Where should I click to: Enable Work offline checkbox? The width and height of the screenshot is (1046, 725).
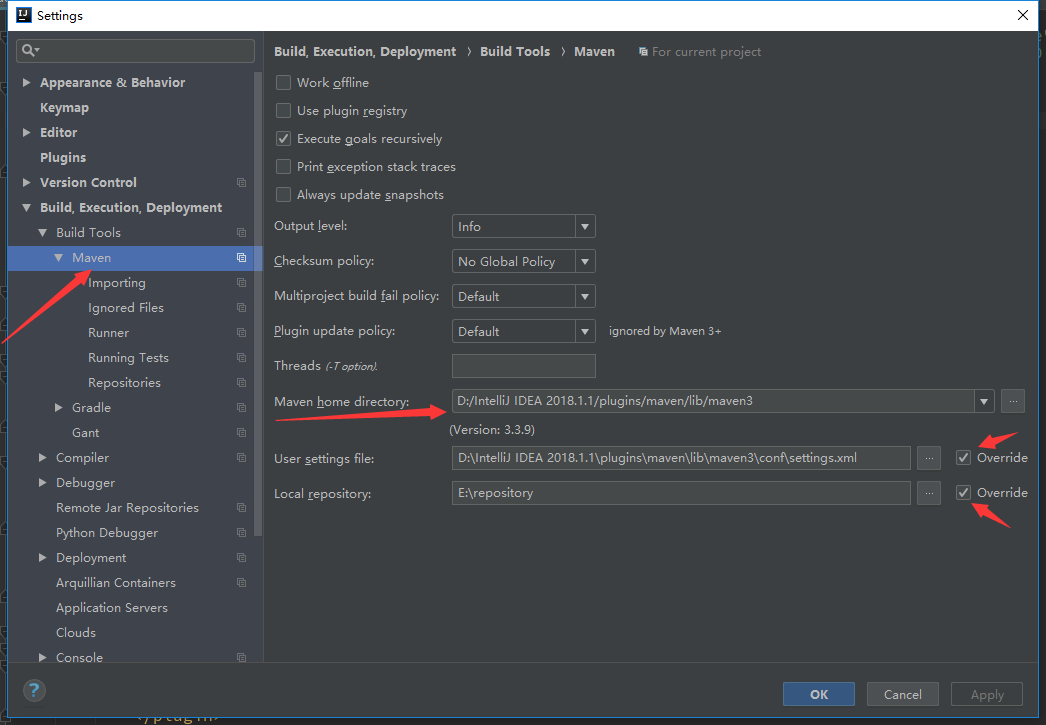(284, 83)
